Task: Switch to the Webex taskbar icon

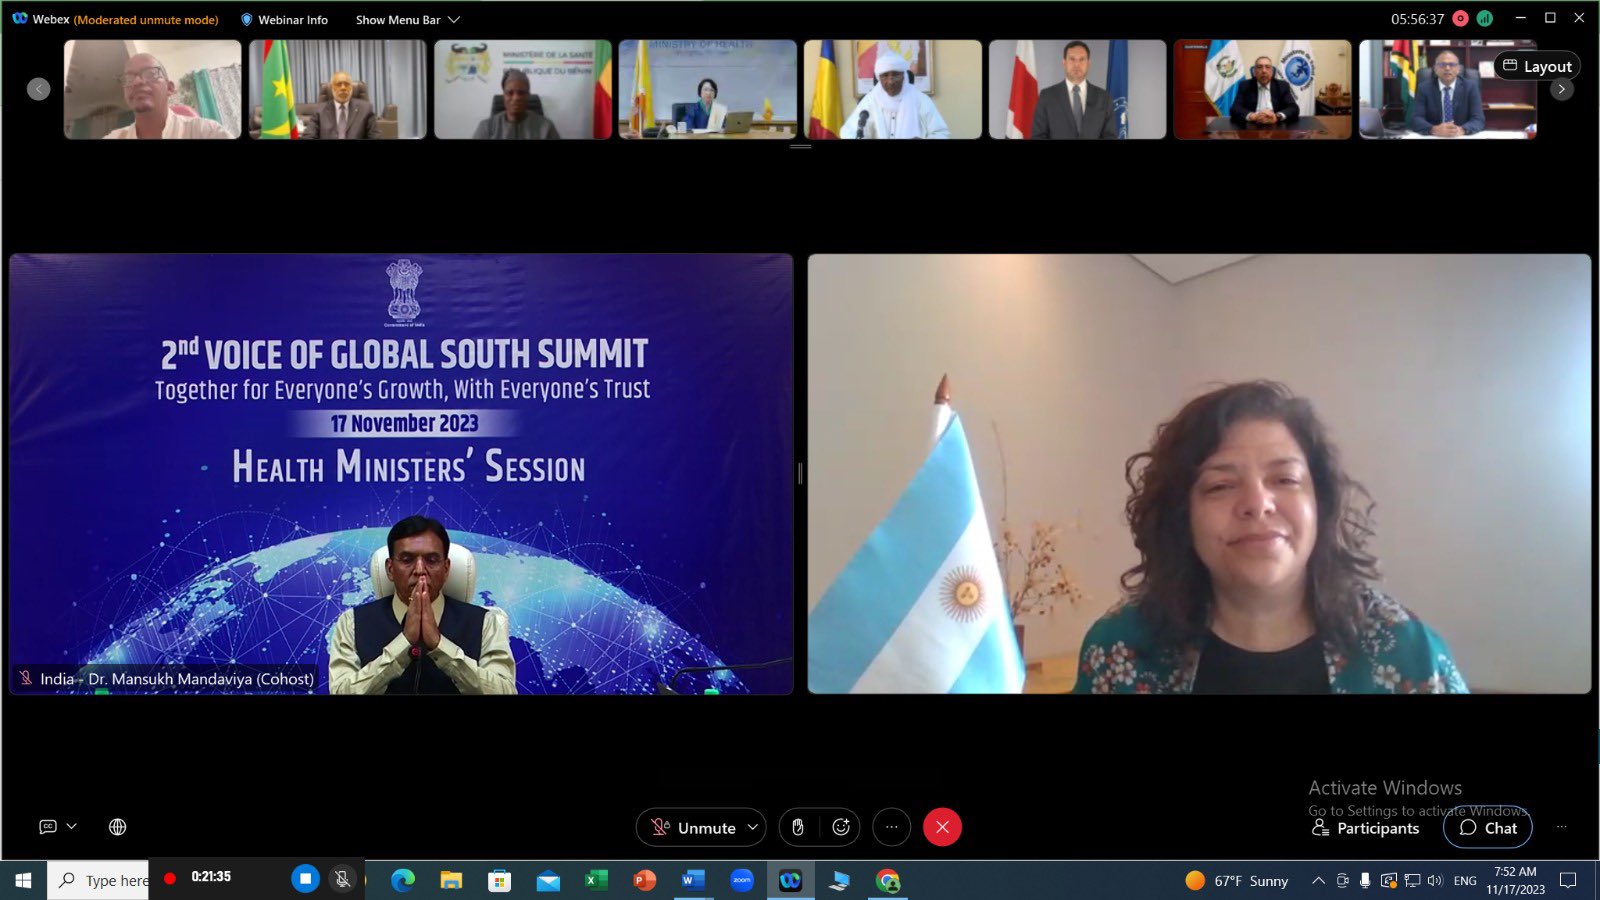Action: tap(790, 880)
